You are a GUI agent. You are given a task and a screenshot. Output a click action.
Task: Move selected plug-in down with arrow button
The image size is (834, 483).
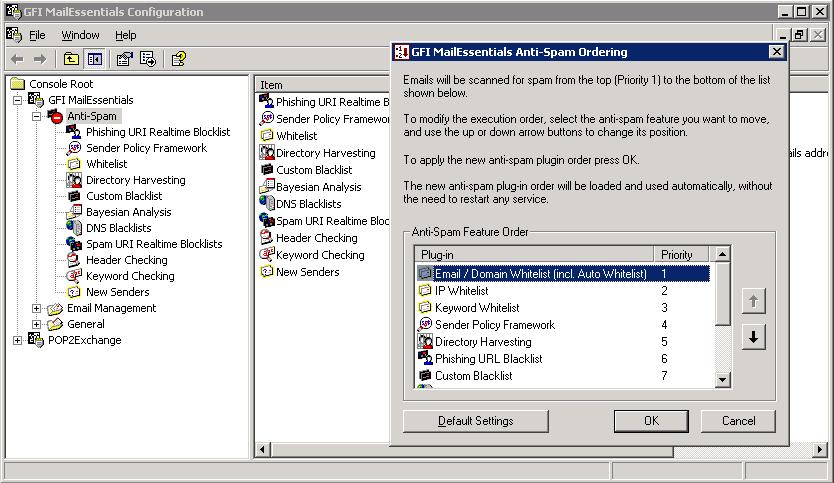coord(753,337)
